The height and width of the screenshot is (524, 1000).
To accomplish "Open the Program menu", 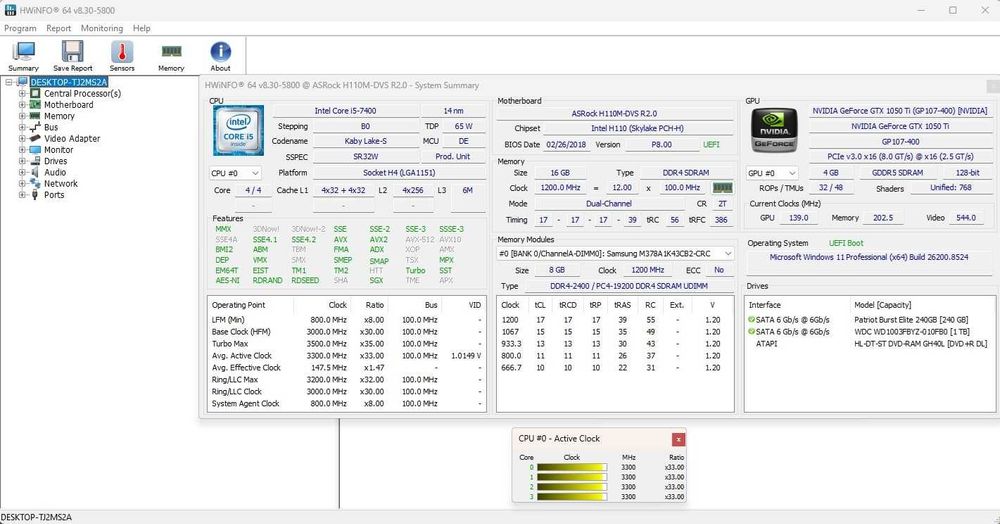I will 20,28.
